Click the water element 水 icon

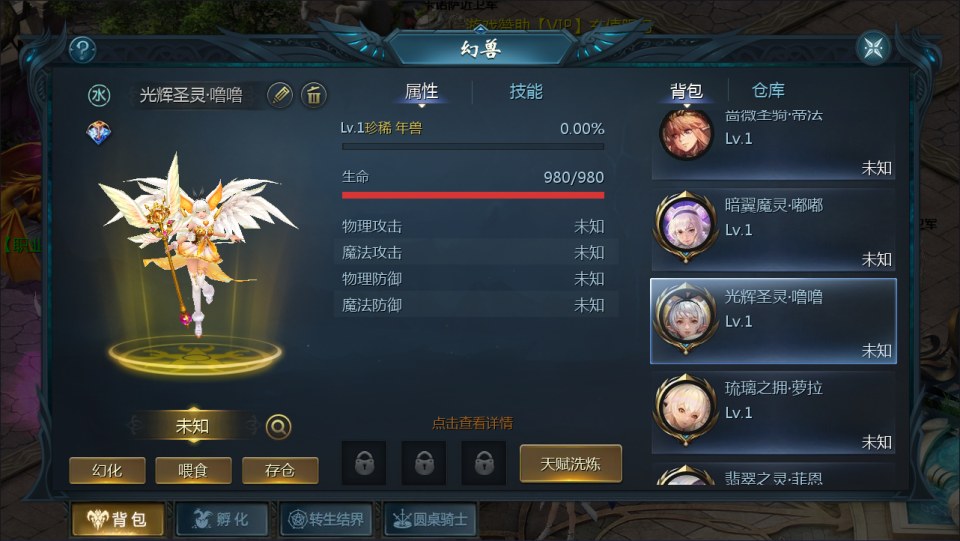[x=99, y=95]
